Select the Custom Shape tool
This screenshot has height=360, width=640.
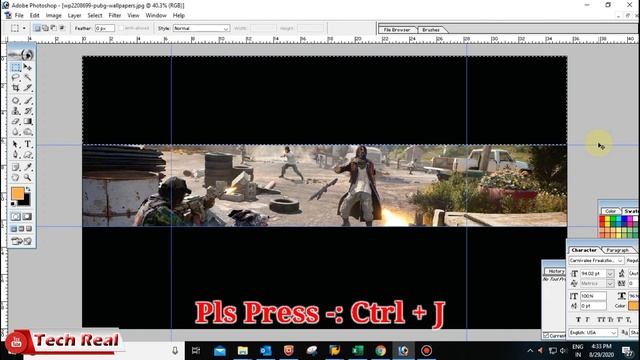27,155
